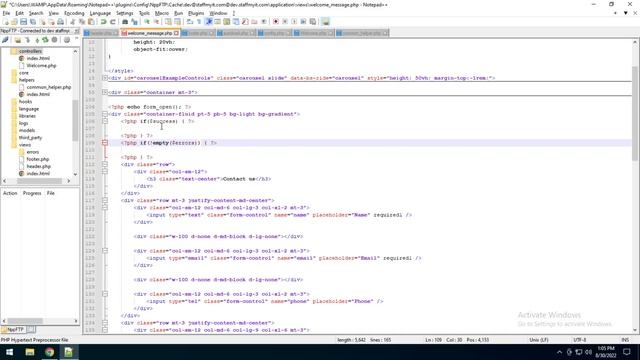This screenshot has height=360, width=640.
Task: Toggle Synchronize Horizontal Scrolling icon
Action: pos(177,22)
